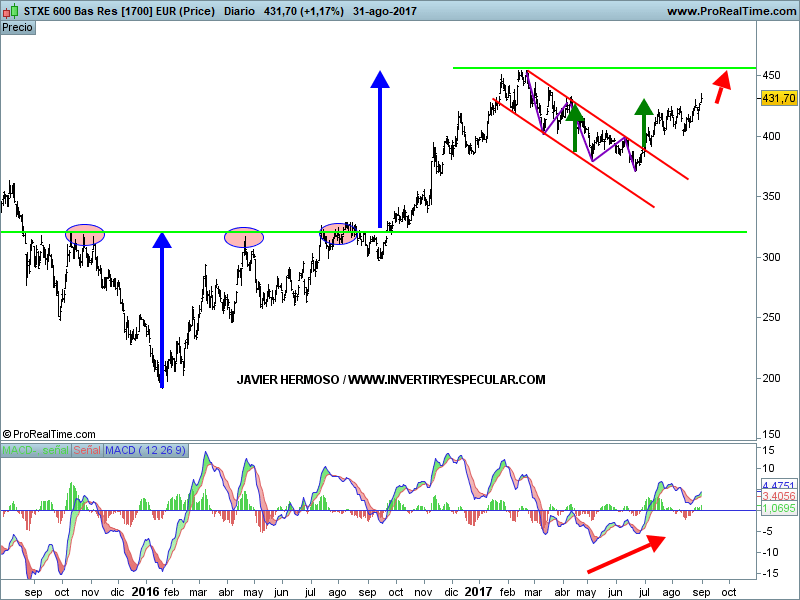Viewport: 800px width, 600px height.
Task: Click the blue 4,4751 MACD value tag
Action: pyautogui.click(x=778, y=485)
